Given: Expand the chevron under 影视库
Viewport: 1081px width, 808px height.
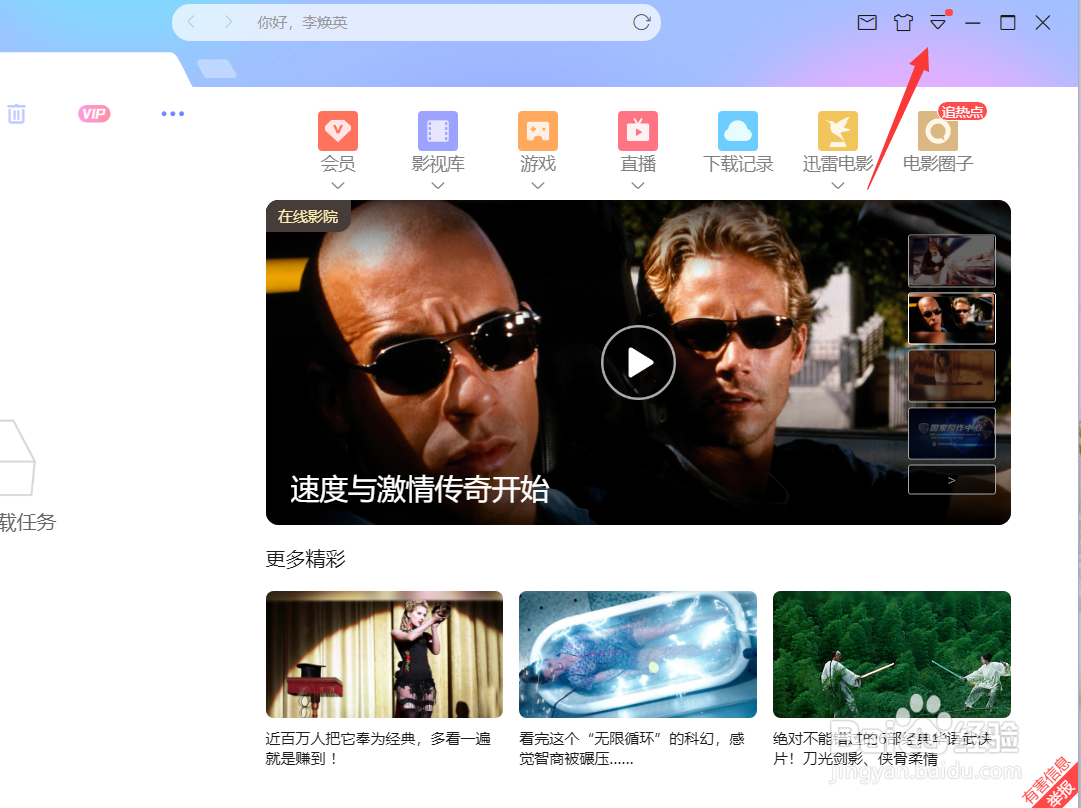Looking at the screenshot, I should pos(438,185).
